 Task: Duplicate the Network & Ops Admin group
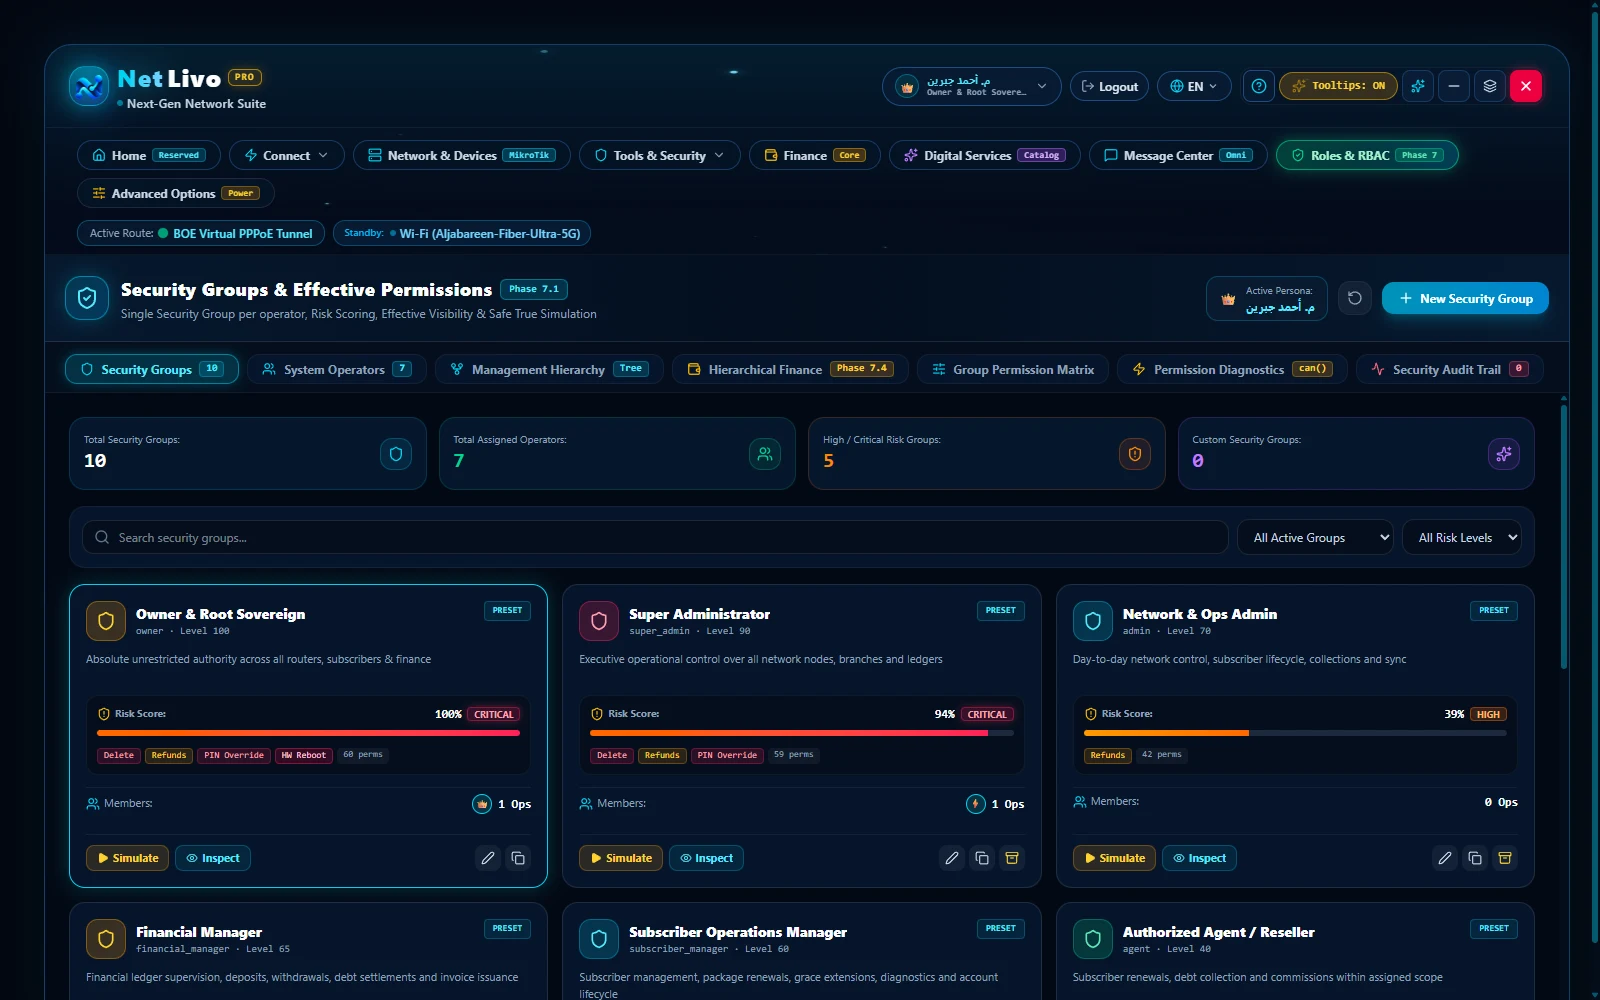click(x=1475, y=858)
